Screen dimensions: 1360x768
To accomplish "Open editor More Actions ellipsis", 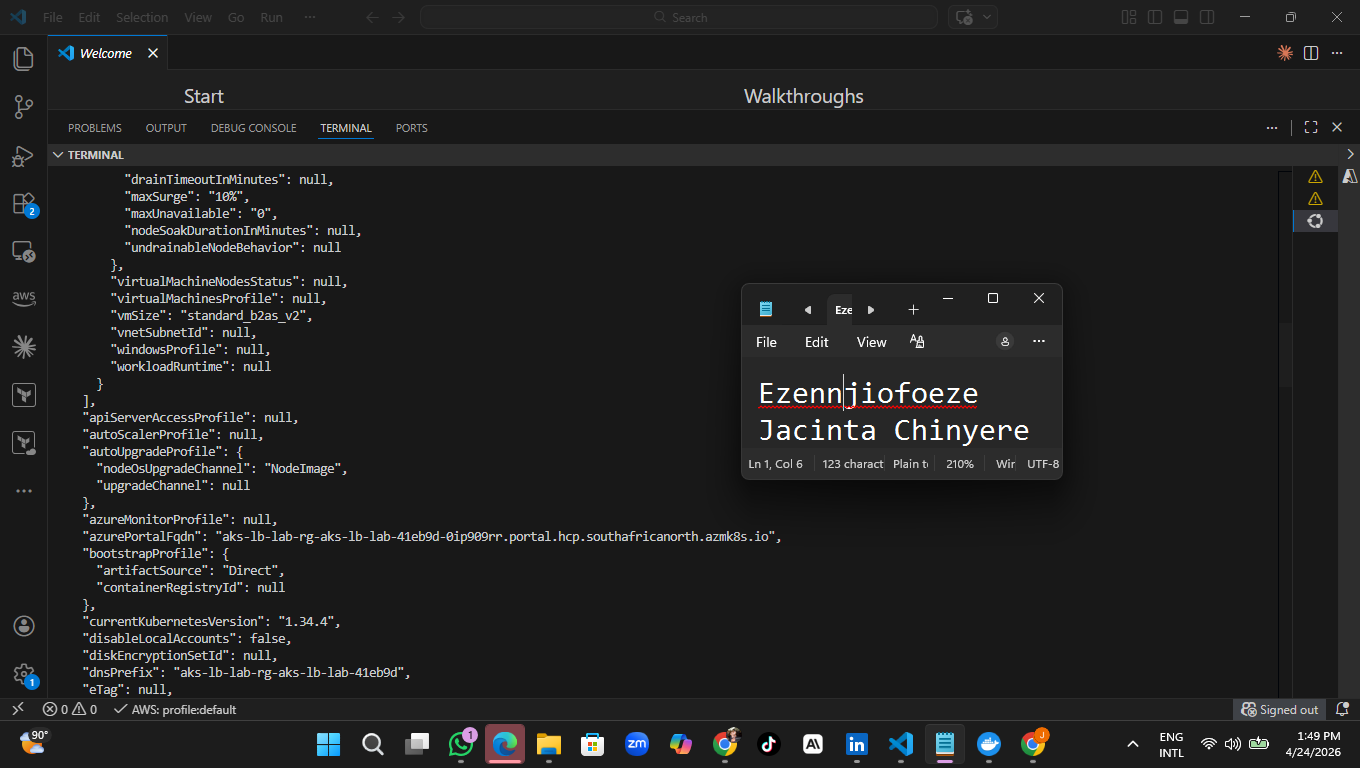I will (x=1337, y=53).
